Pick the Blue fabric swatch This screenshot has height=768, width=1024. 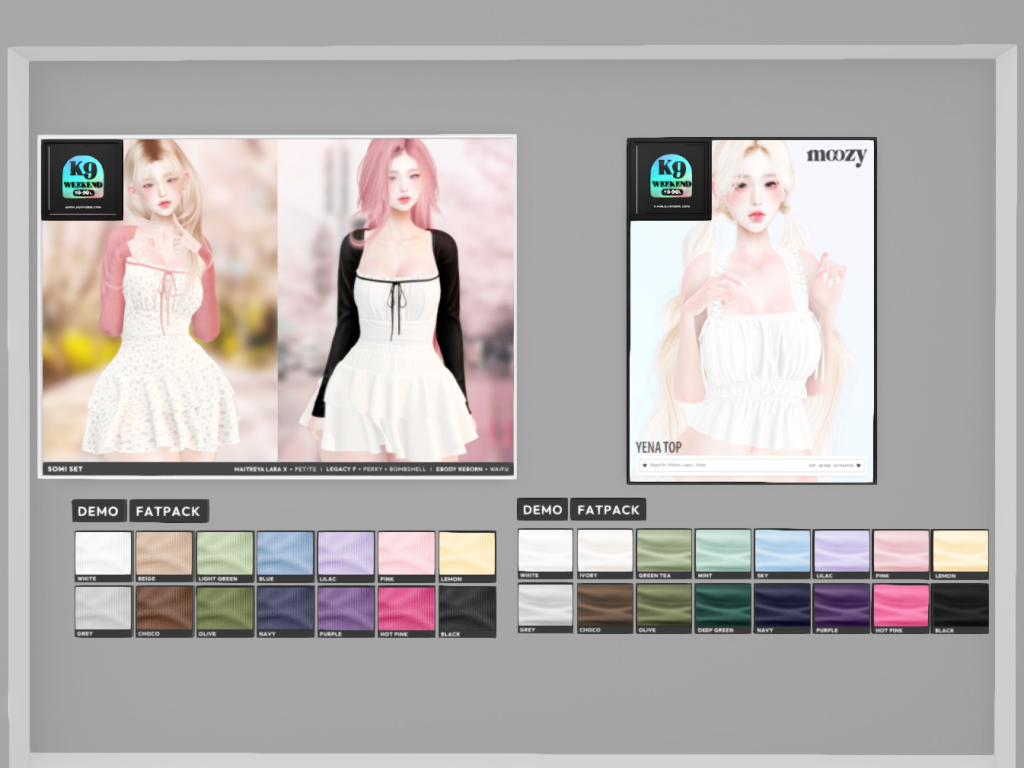(285, 554)
